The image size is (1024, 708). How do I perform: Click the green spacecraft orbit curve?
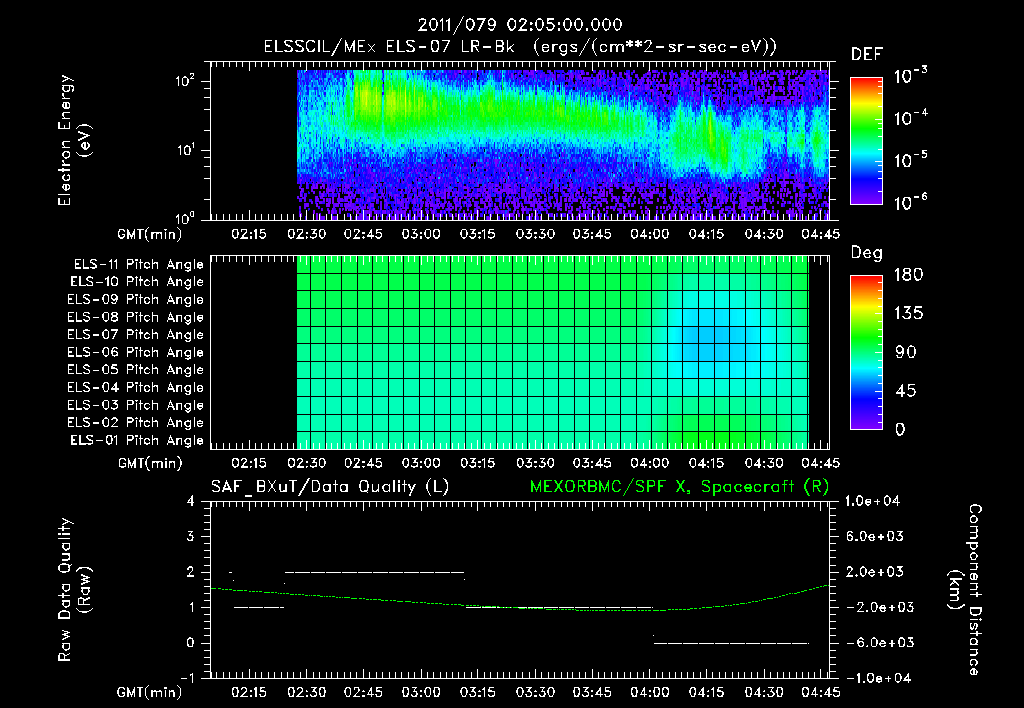click(520, 600)
